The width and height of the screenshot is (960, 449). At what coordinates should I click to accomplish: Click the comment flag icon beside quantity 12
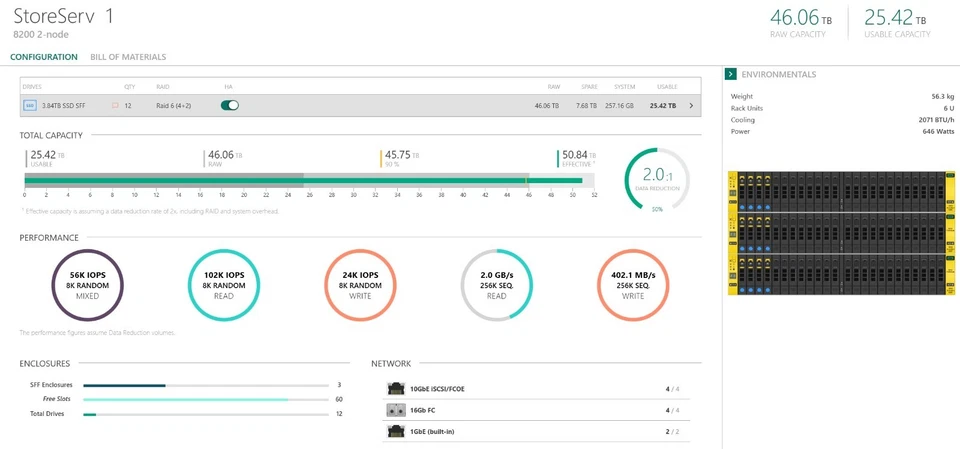(115, 105)
